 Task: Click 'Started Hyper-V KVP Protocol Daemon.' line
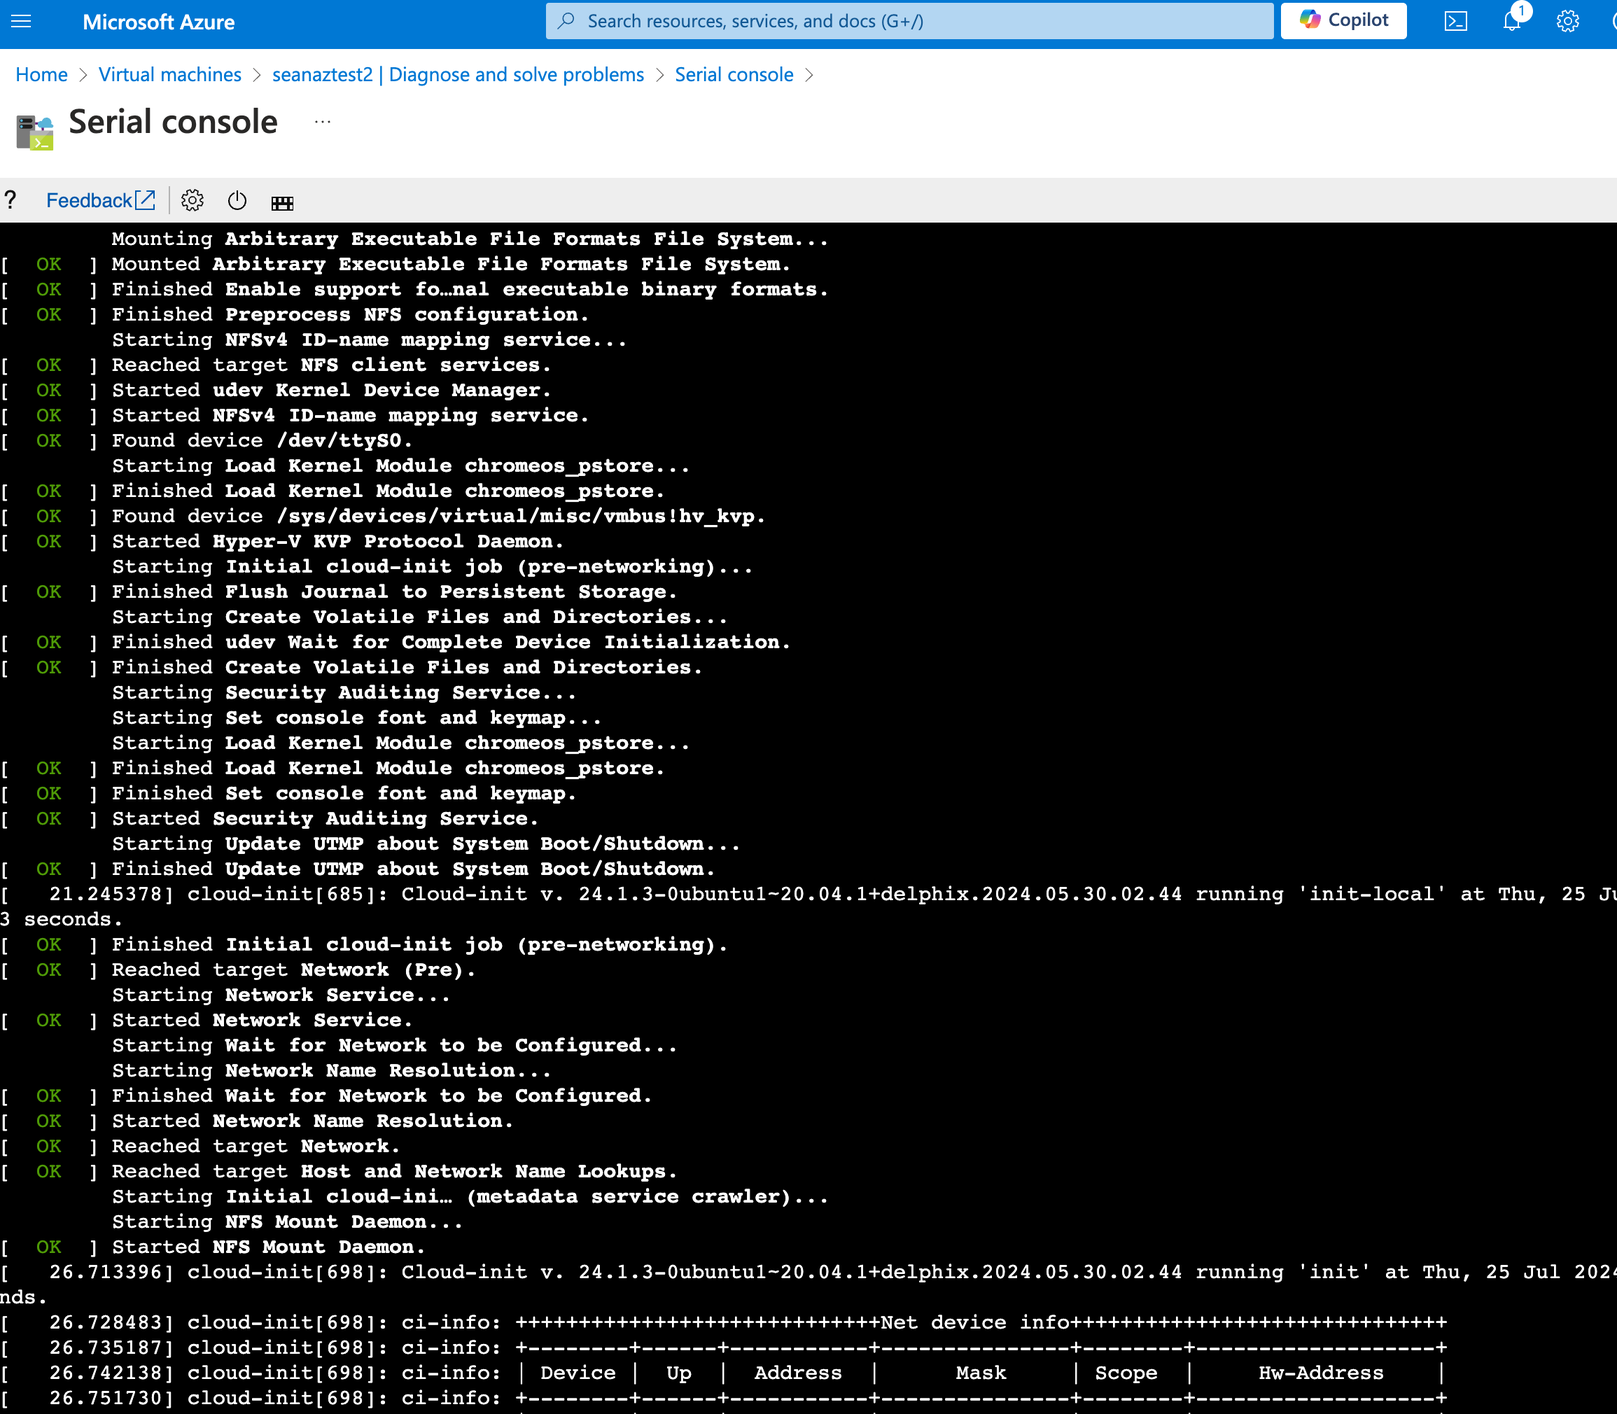(338, 542)
